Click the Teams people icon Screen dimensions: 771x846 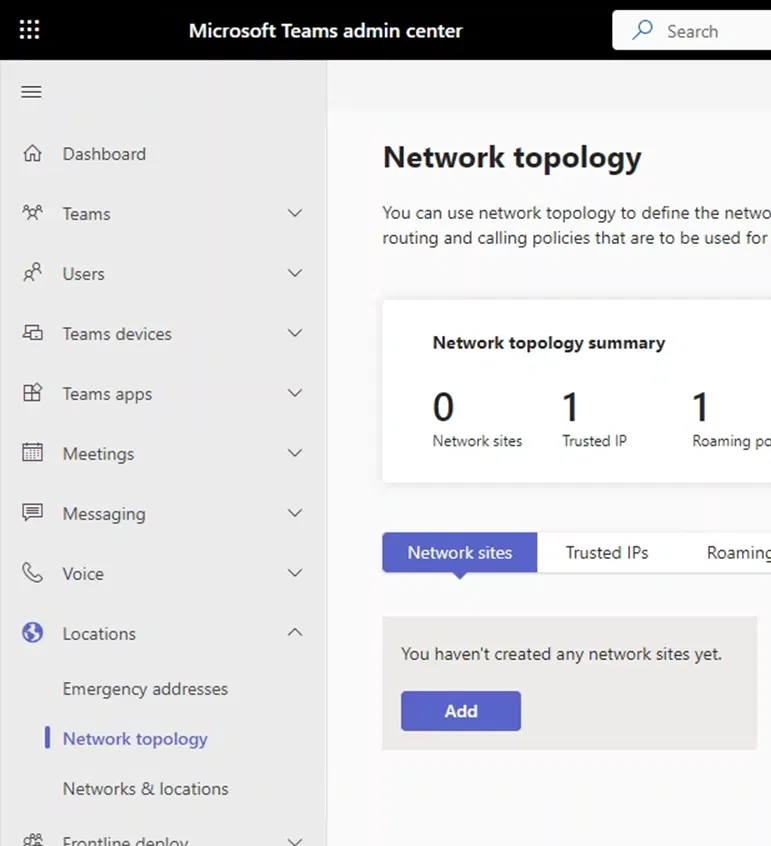[x=33, y=214]
